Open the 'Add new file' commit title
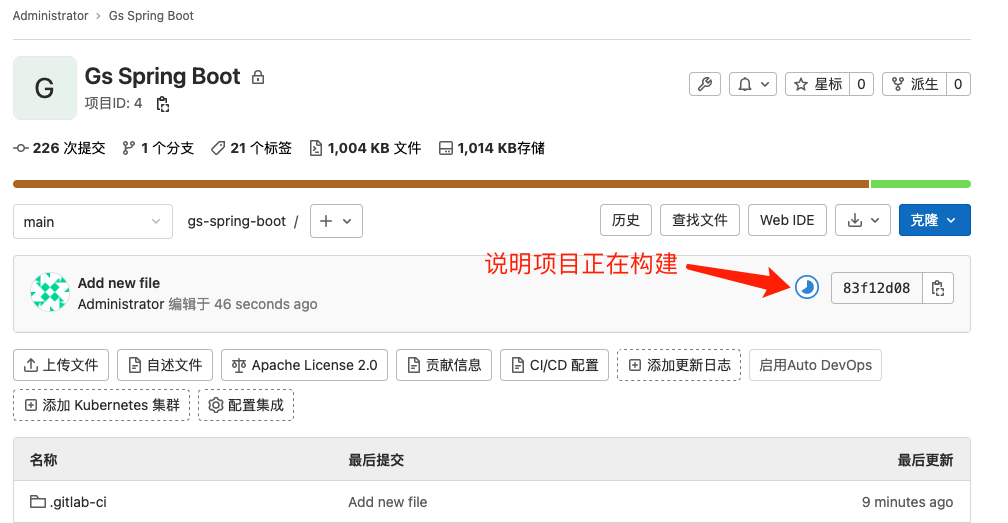This screenshot has height=523, width=1008. coord(119,283)
